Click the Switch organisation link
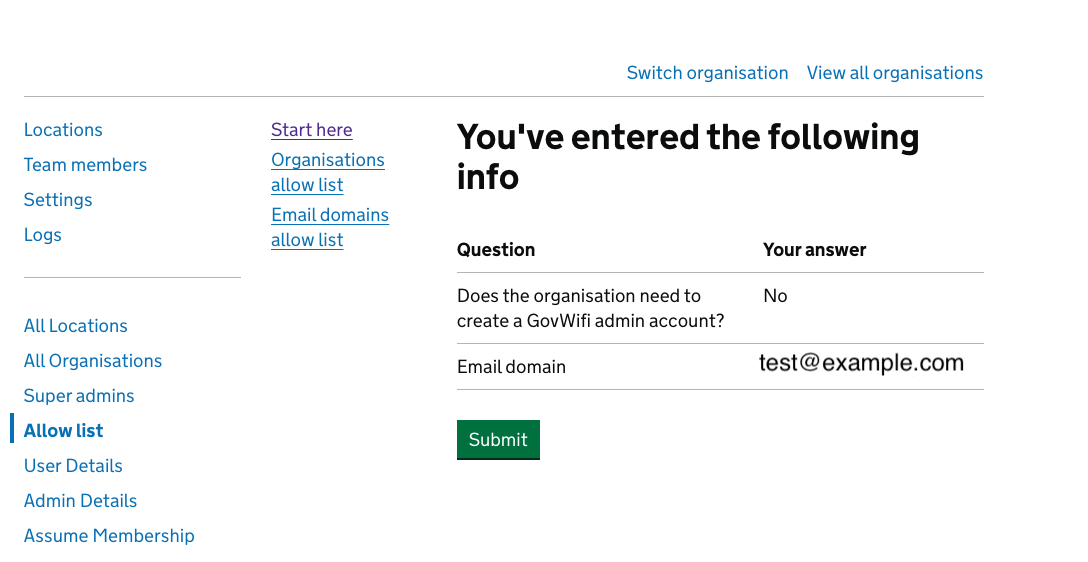The image size is (1088, 562). coord(707,73)
